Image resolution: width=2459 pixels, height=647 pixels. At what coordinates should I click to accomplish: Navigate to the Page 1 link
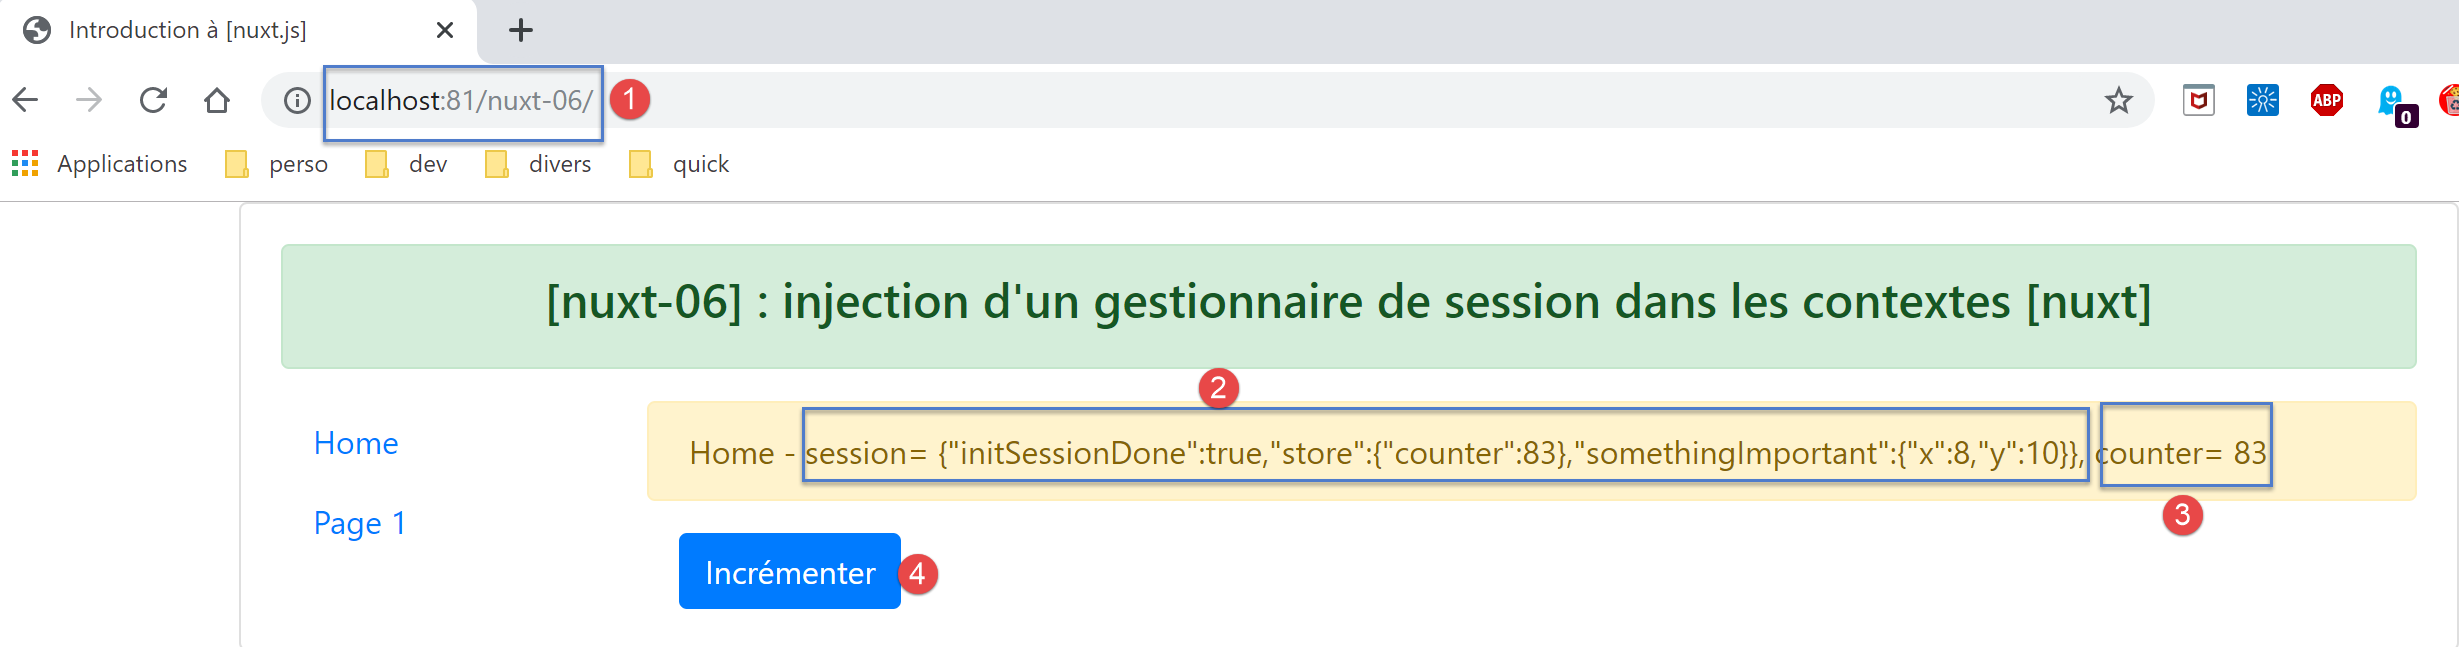(360, 523)
